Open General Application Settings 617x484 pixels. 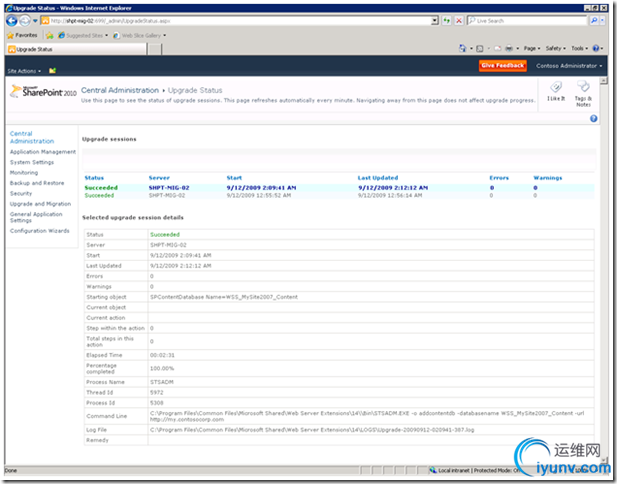[x=36, y=217]
